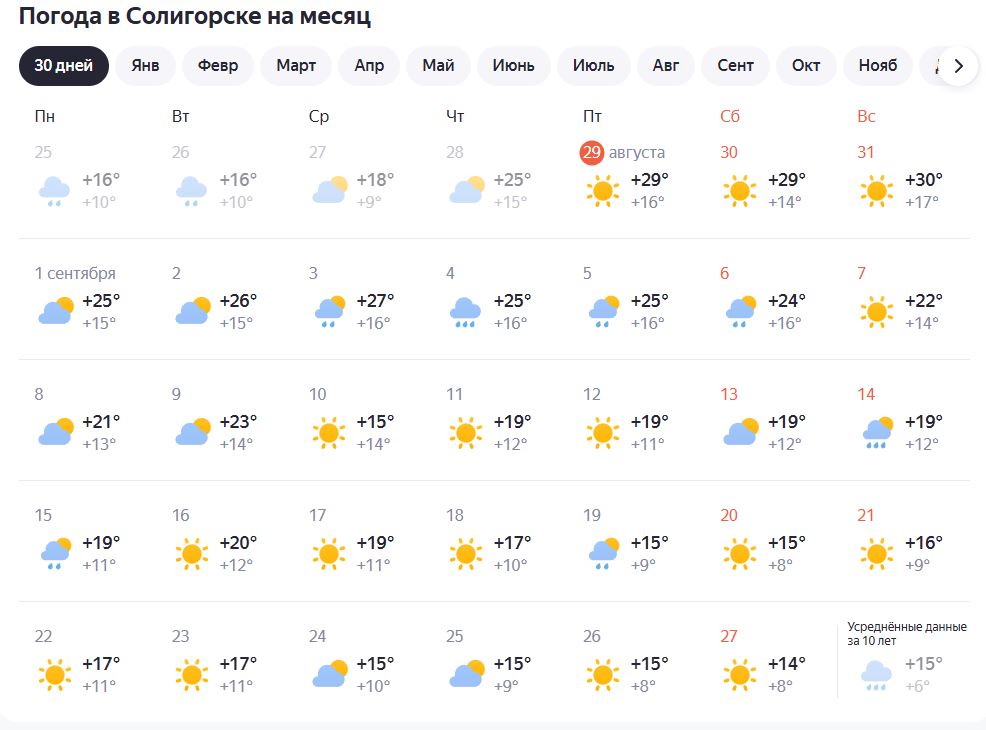This screenshot has width=986, height=730.
Task: Open the forecast for September 19
Action: click(x=626, y=543)
